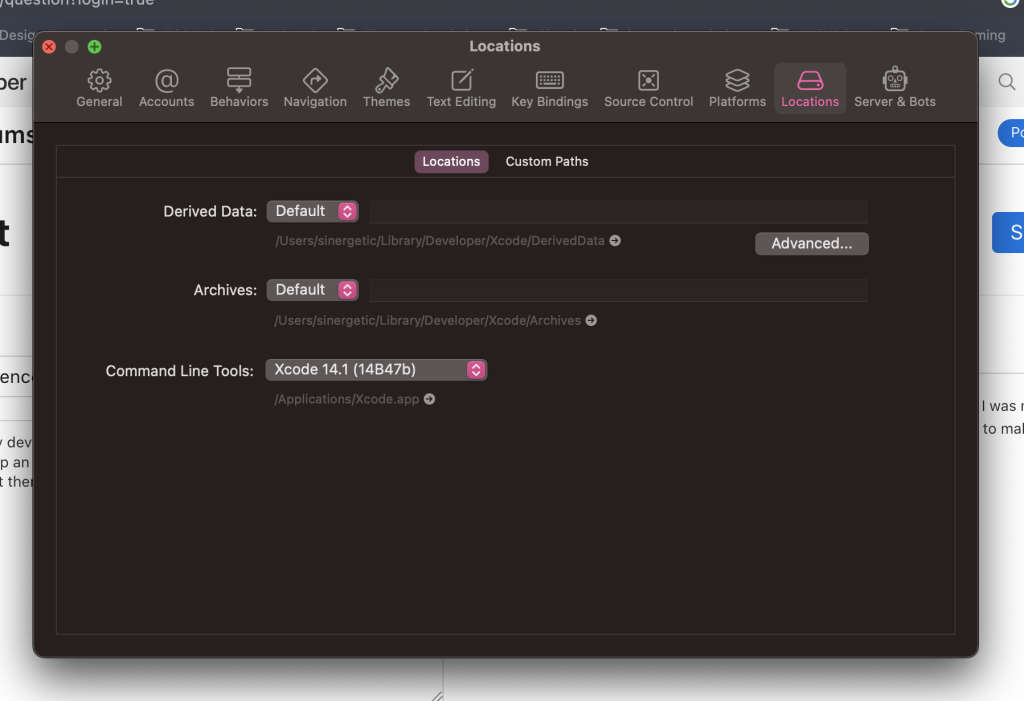Open the Source Control preferences pane
The image size is (1024, 701).
648,88
